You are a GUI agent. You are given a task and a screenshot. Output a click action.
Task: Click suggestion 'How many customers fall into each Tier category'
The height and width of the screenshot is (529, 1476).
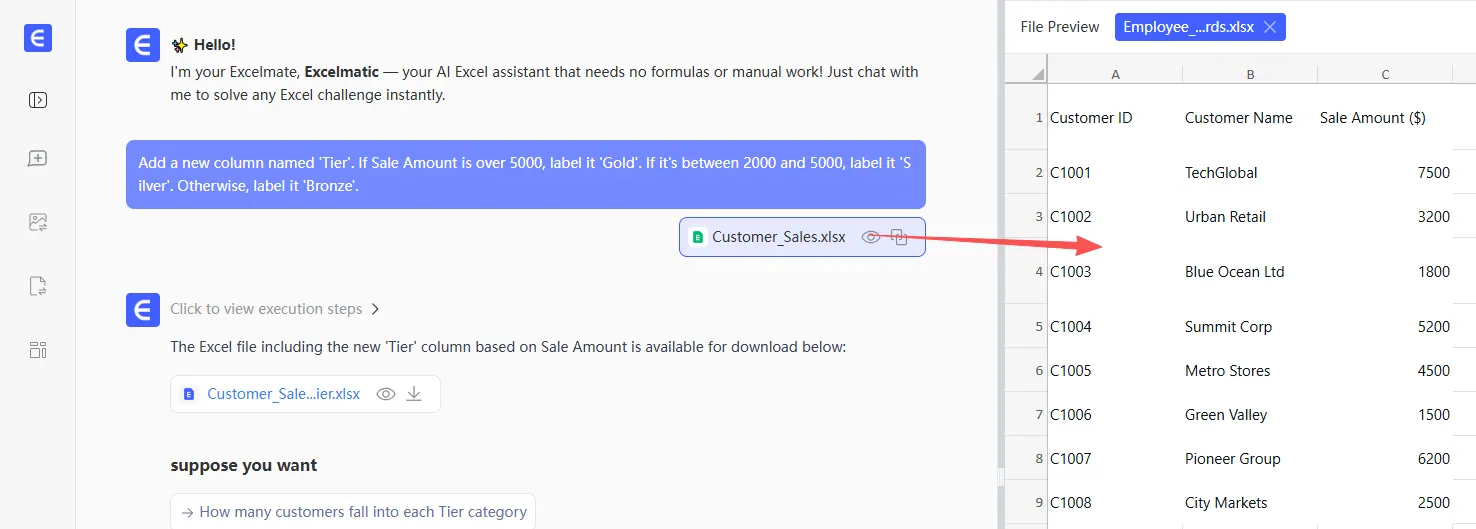[x=353, y=512]
